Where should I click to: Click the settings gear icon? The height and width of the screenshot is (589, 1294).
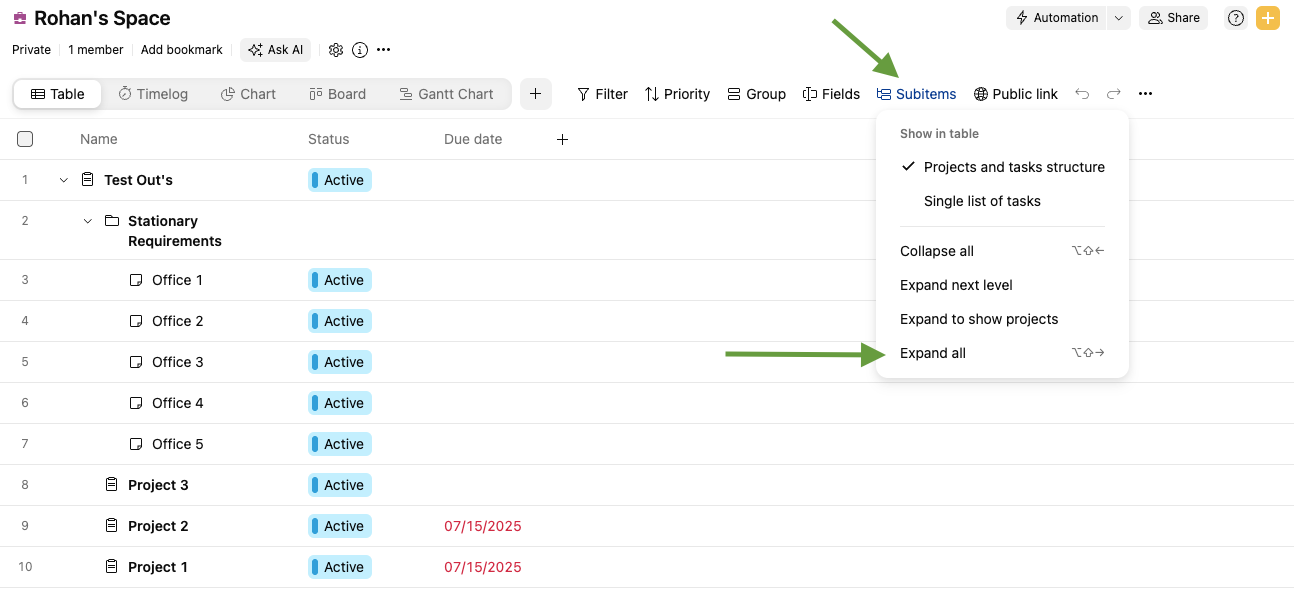pyautogui.click(x=336, y=50)
